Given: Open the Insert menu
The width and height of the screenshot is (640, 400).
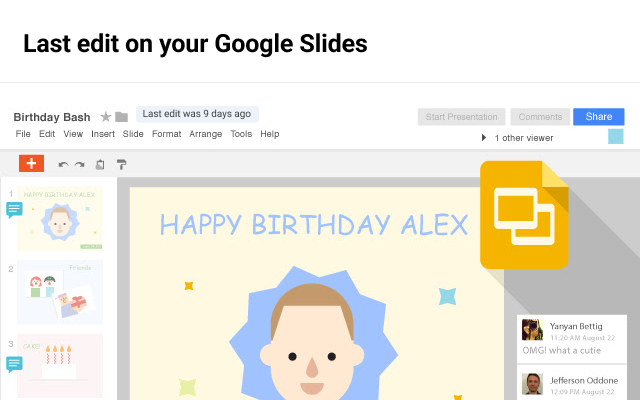Looking at the screenshot, I should [x=103, y=134].
